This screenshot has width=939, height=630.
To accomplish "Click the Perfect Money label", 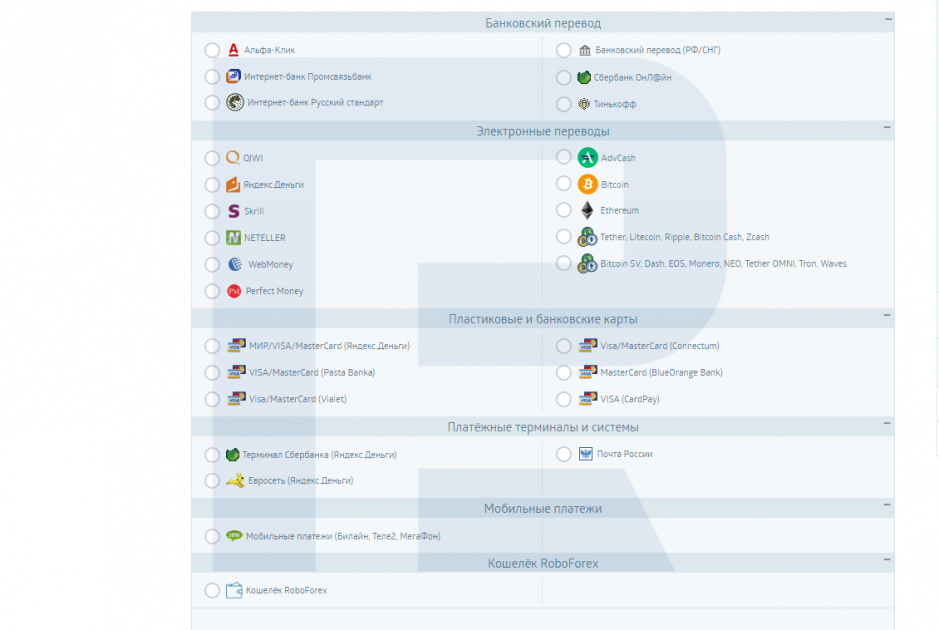I will pyautogui.click(x=274, y=291).
